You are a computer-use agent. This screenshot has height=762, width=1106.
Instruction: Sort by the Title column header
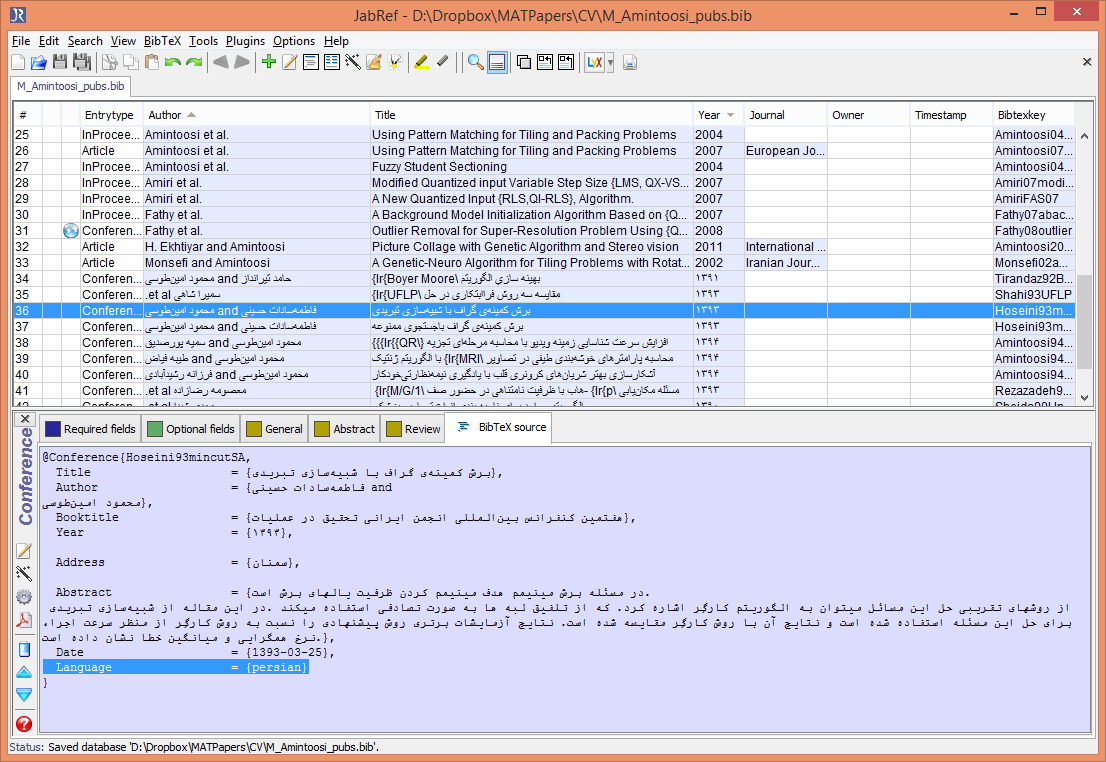(x=530, y=115)
